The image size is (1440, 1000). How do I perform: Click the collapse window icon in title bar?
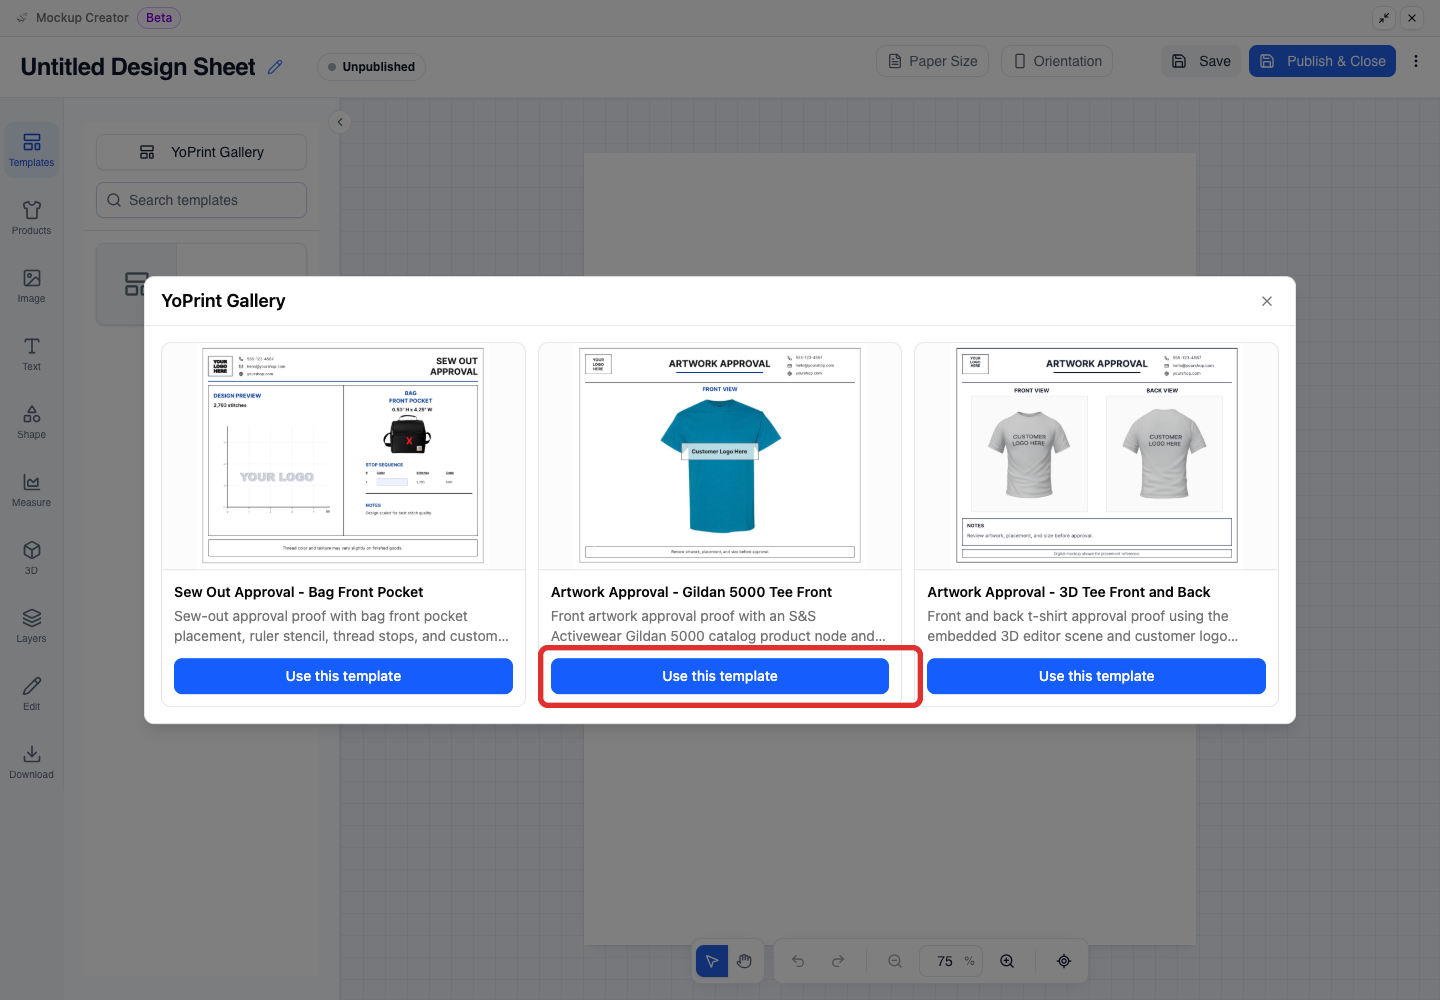[1384, 18]
